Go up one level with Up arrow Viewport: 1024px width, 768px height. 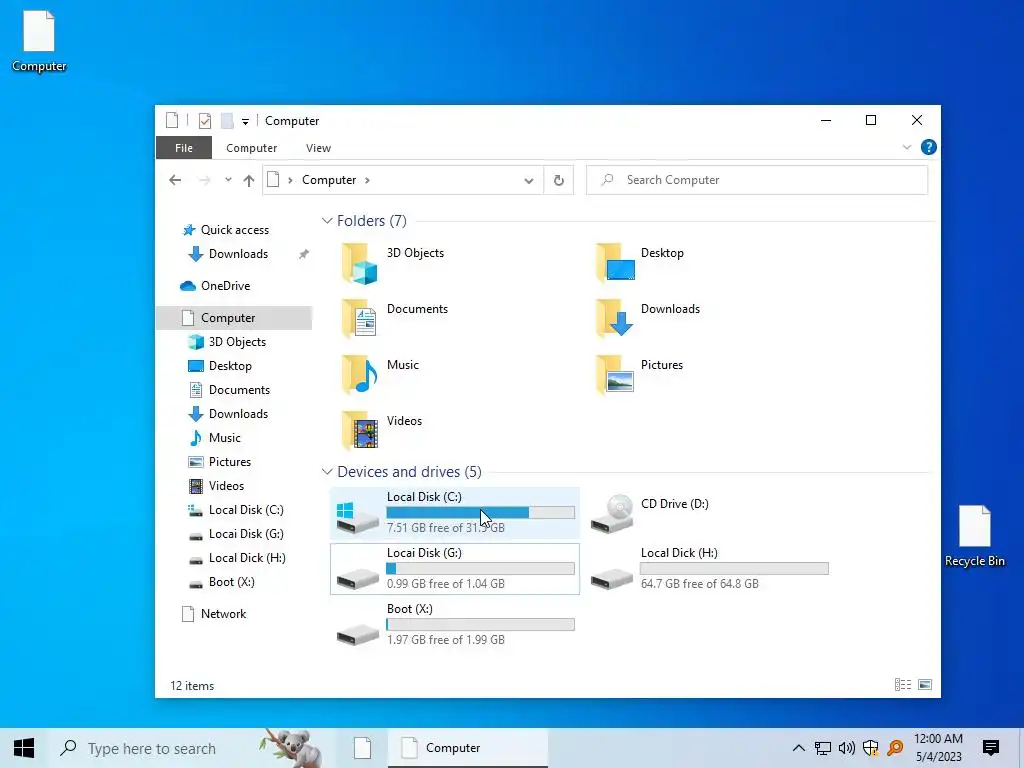249,181
